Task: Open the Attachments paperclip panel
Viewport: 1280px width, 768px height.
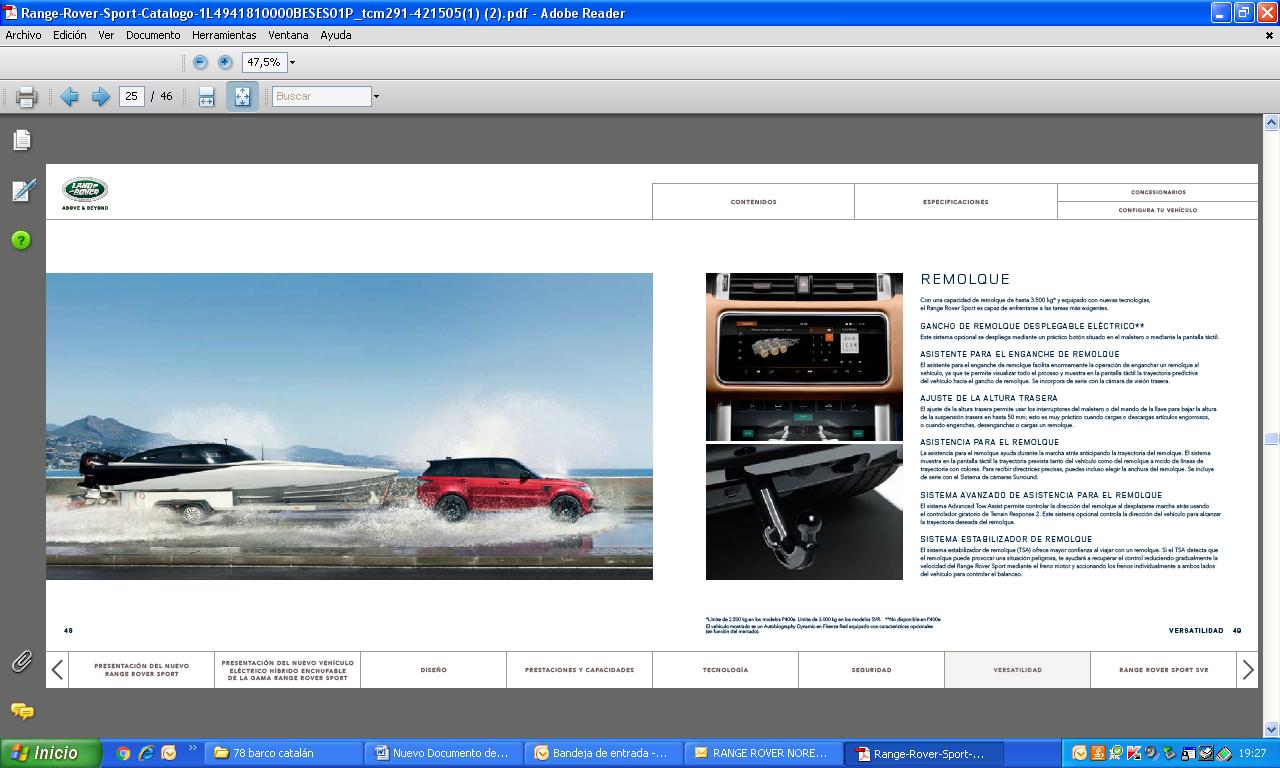Action: [x=22, y=661]
